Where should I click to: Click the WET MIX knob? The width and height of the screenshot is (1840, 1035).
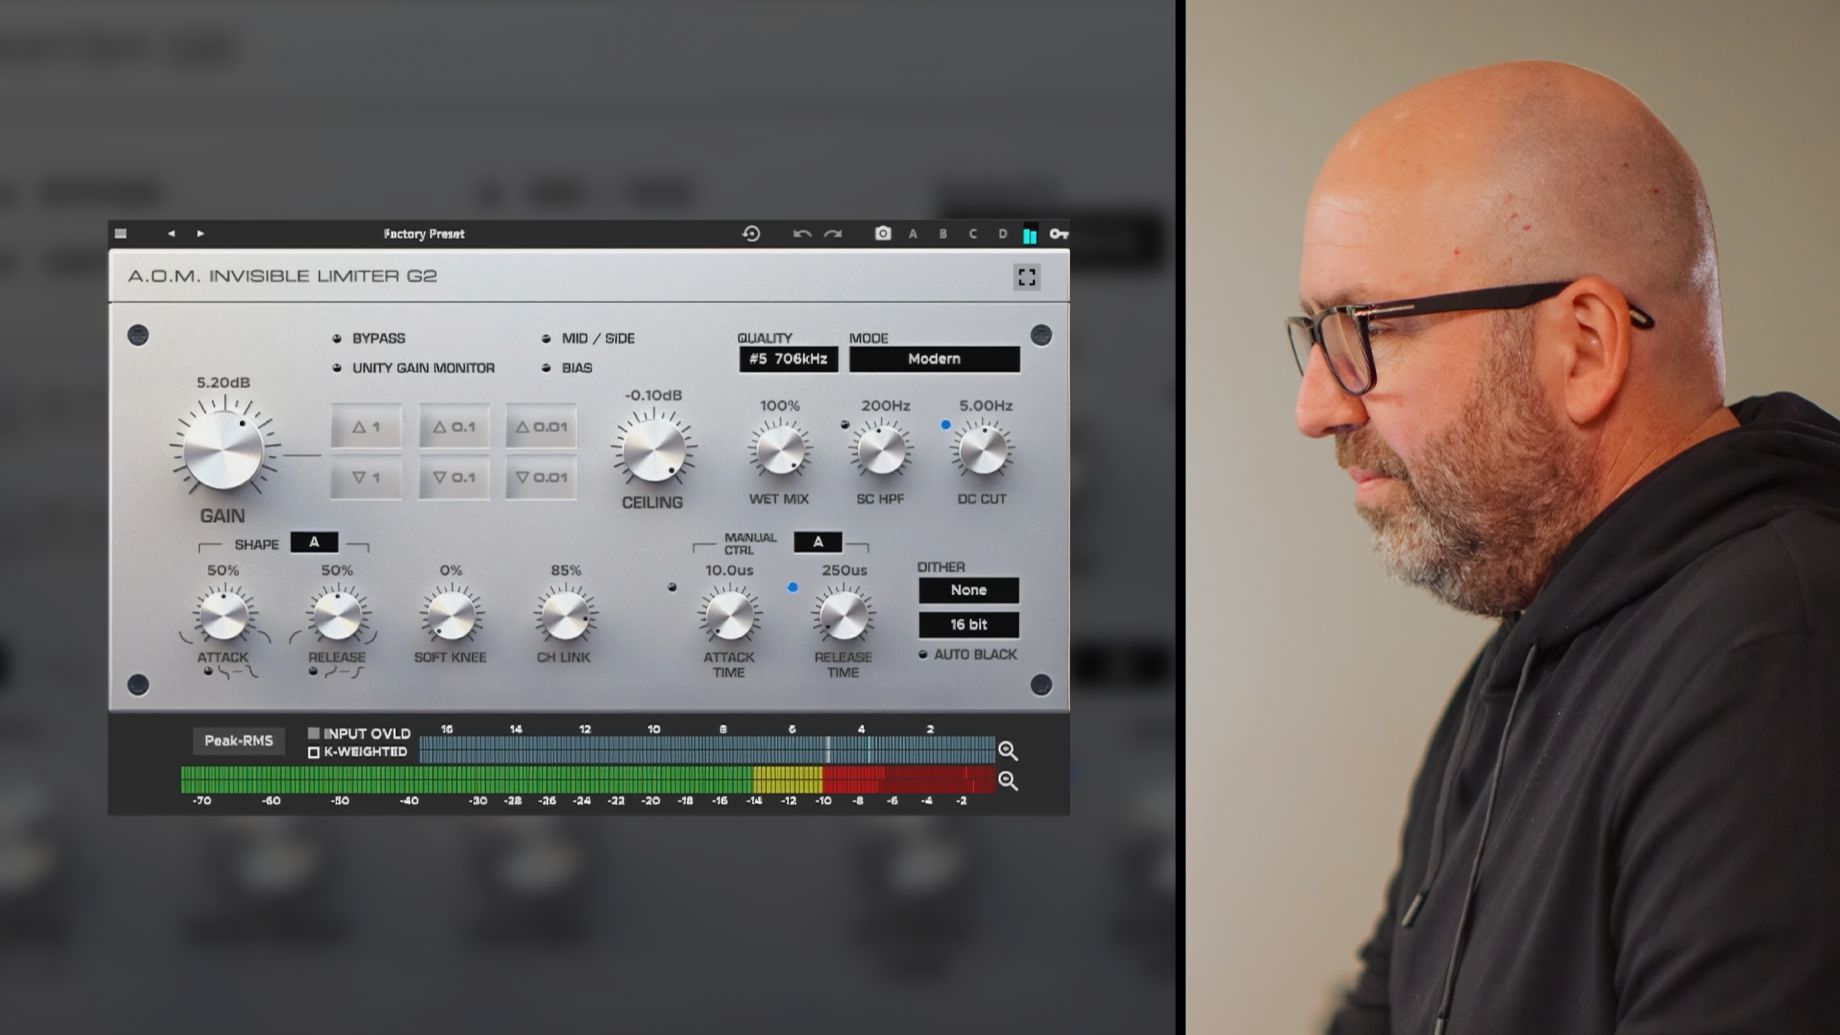point(780,450)
